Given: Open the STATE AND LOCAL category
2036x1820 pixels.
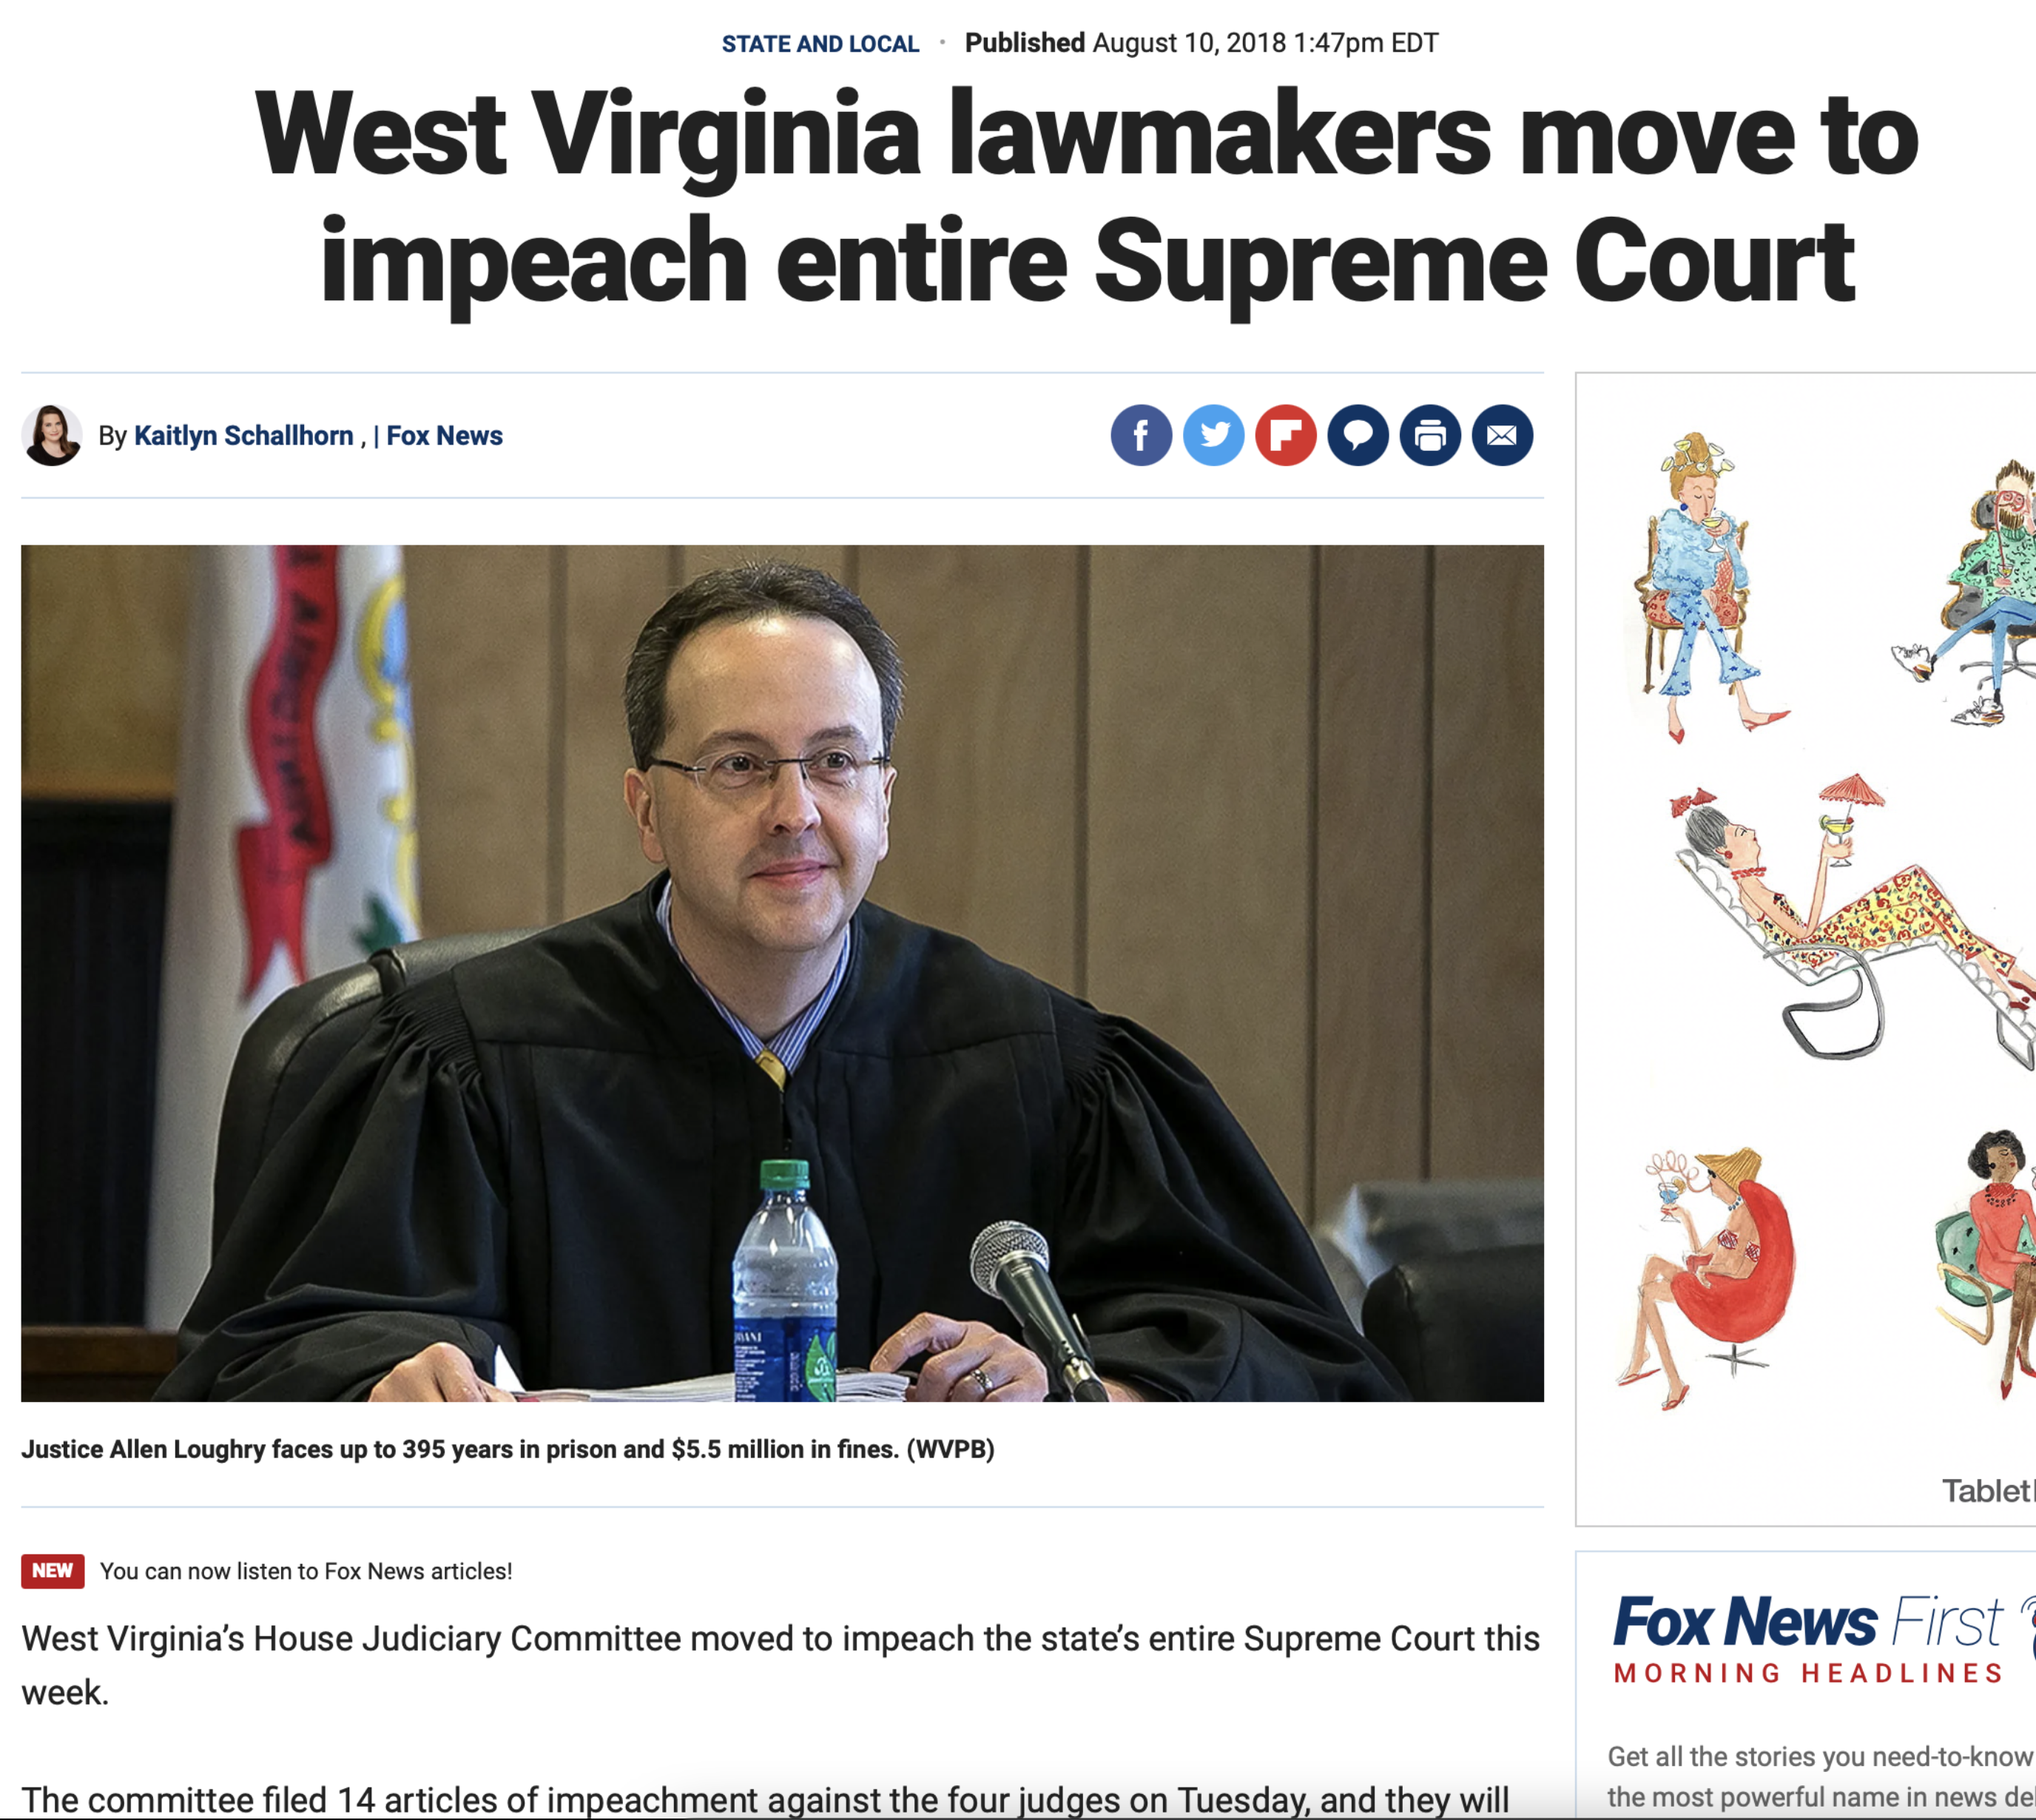Looking at the screenshot, I should pyautogui.click(x=820, y=44).
